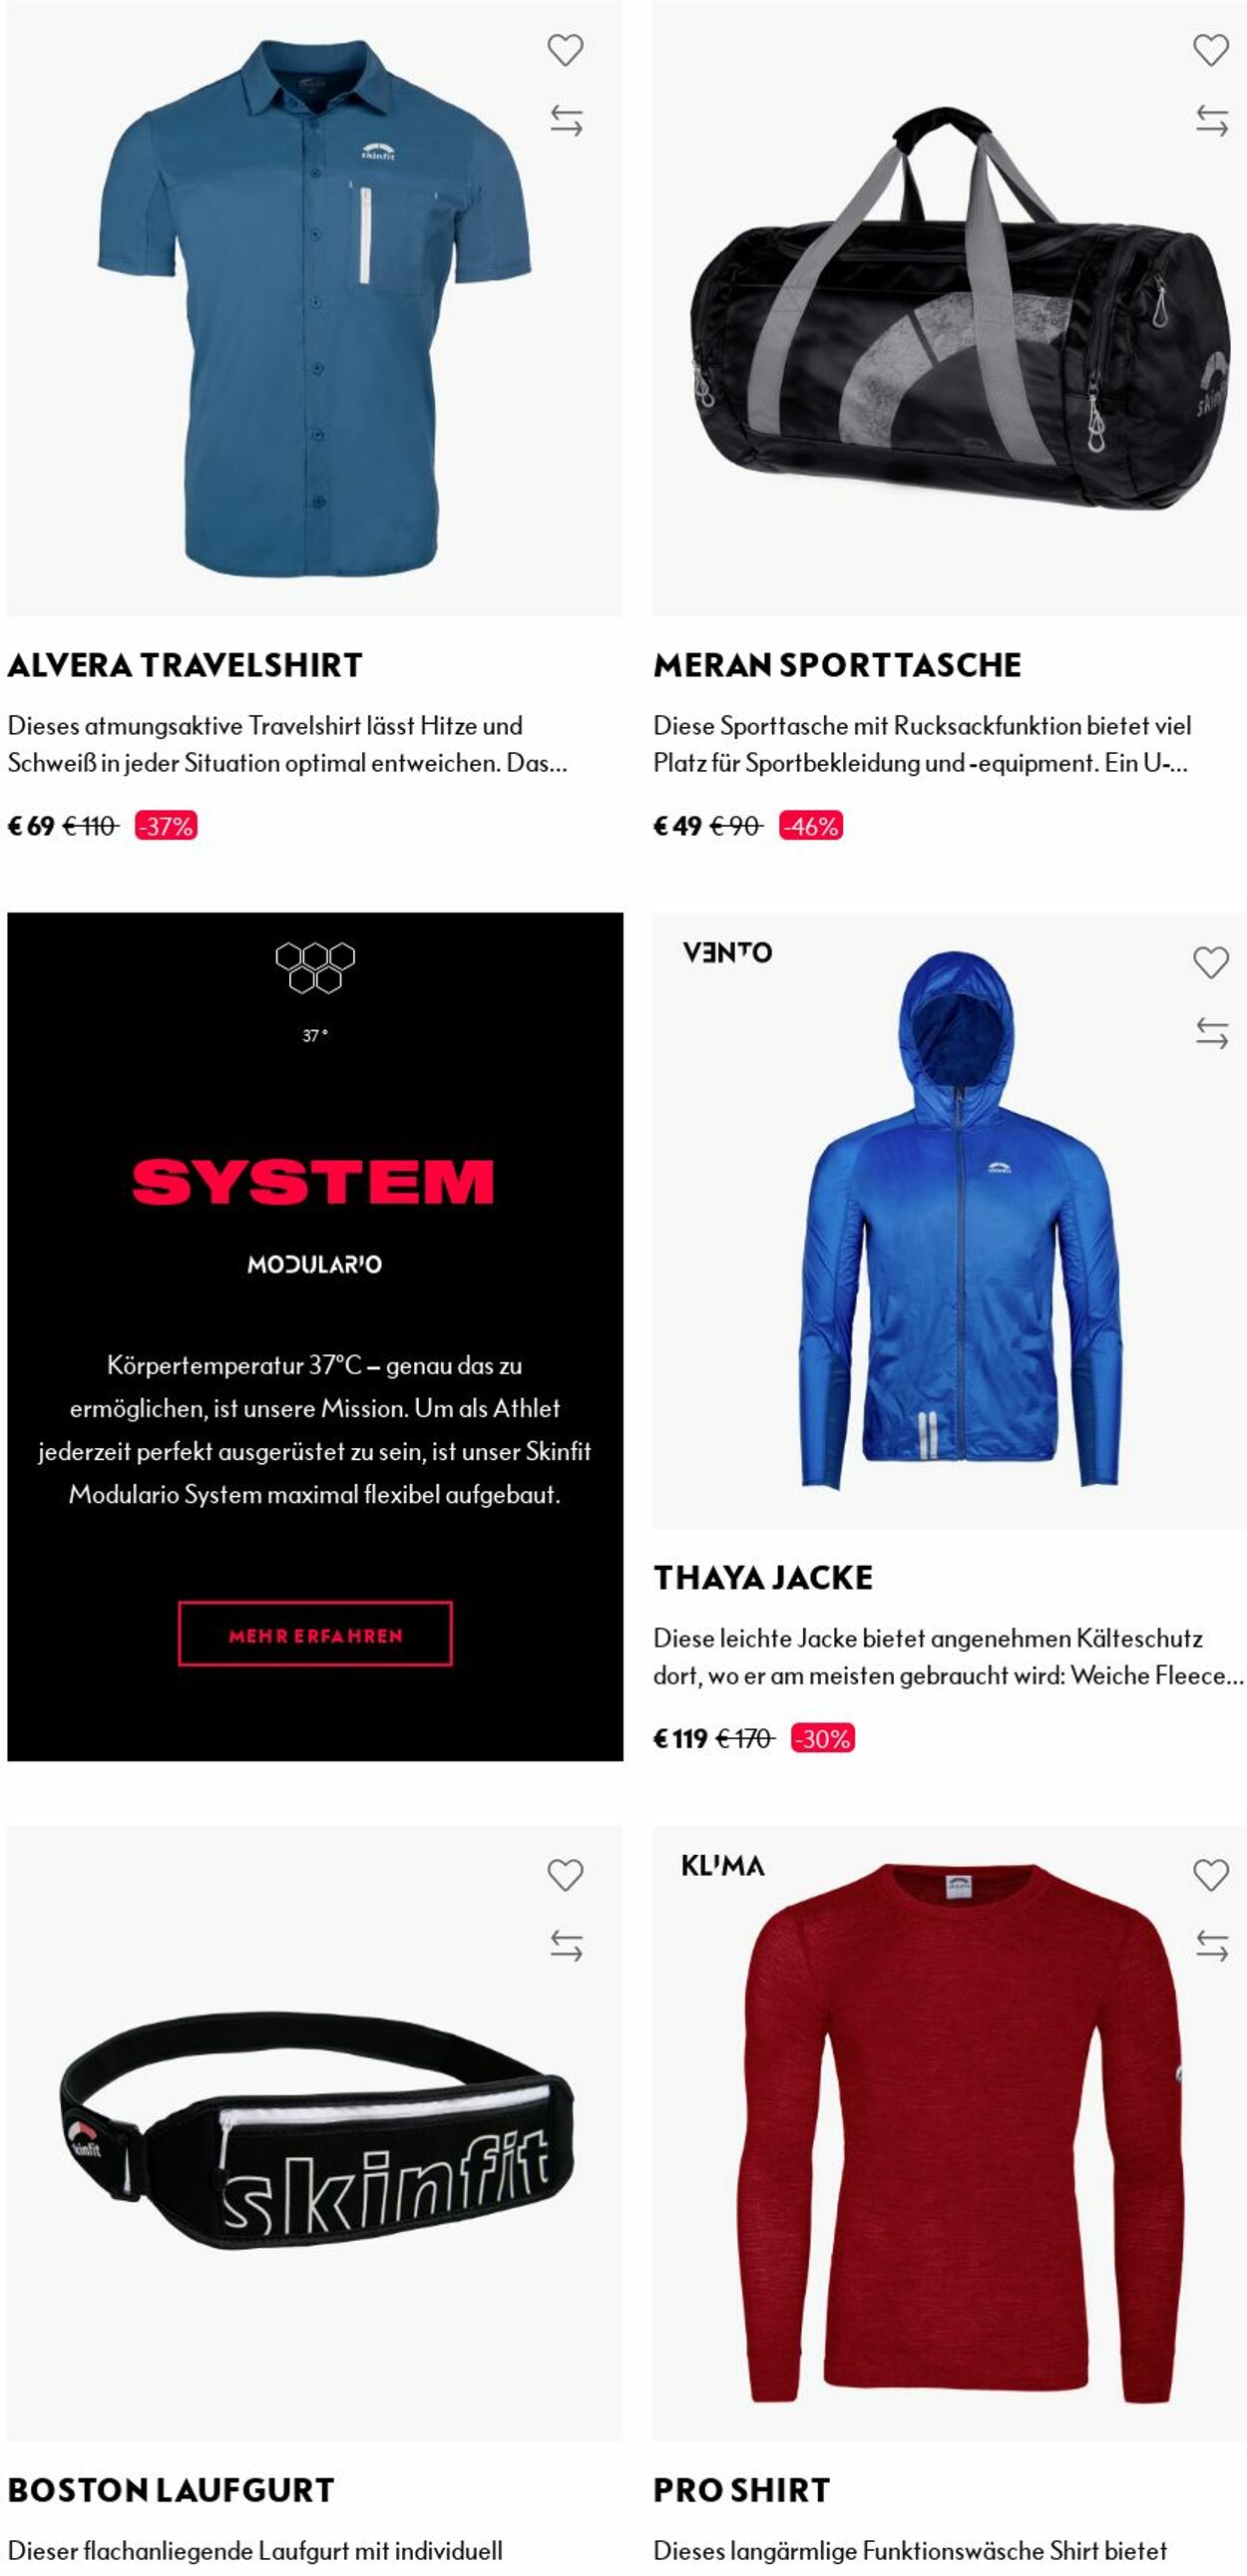The image size is (1247, 2576).
Task: Open the Meran Sporttasche title link
Action: [837, 665]
